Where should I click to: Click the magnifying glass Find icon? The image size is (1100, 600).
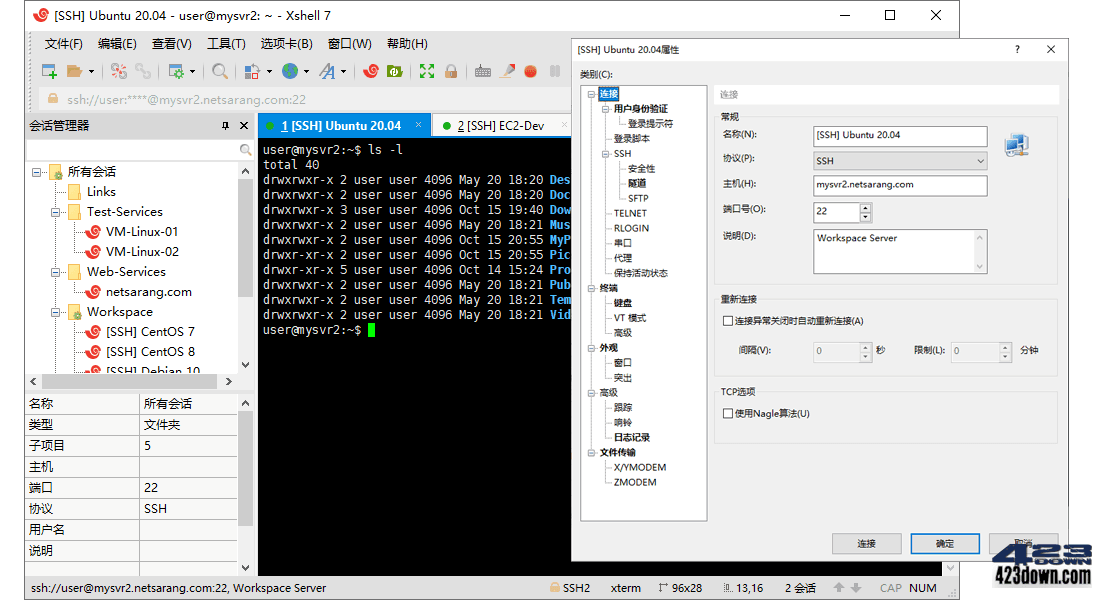point(220,71)
